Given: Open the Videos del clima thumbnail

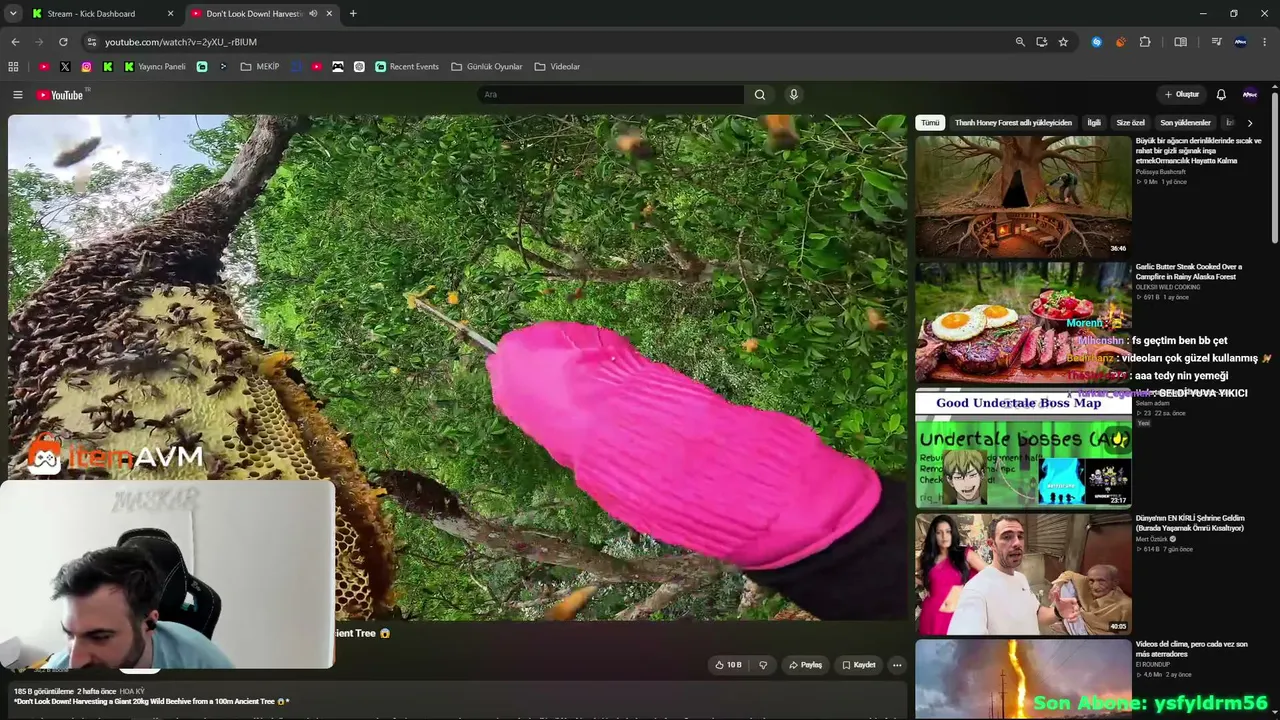Looking at the screenshot, I should (x=1023, y=680).
